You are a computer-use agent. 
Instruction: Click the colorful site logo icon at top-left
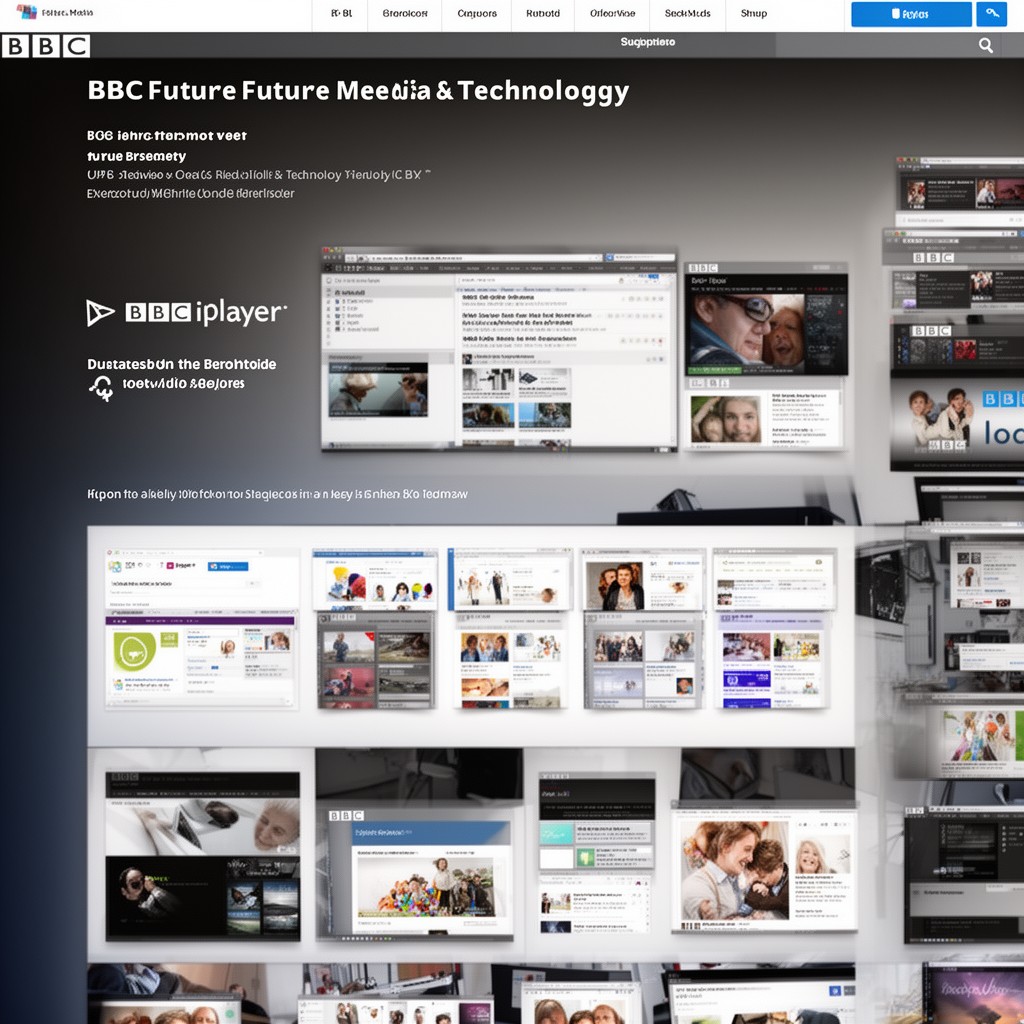pyautogui.click(x=27, y=12)
